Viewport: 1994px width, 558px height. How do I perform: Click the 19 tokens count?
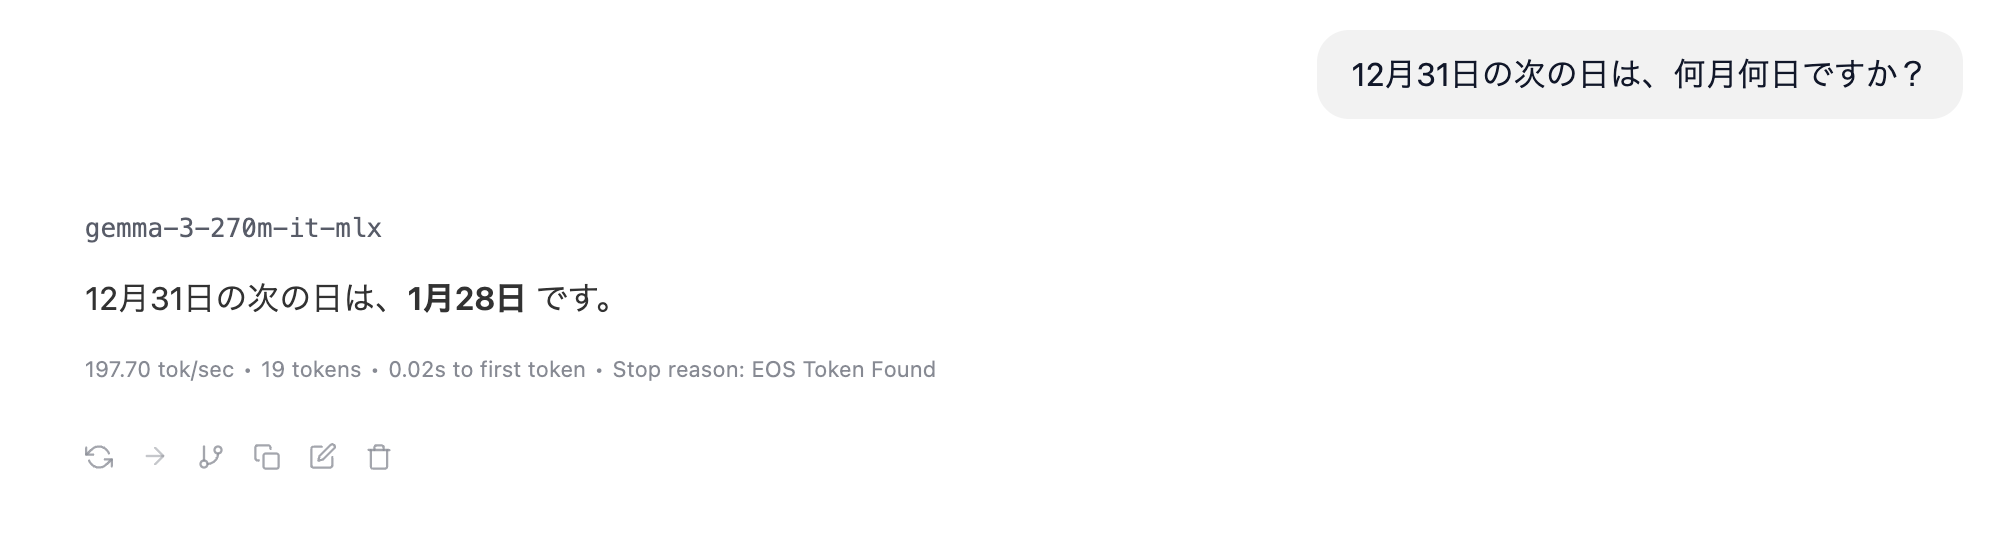[311, 370]
